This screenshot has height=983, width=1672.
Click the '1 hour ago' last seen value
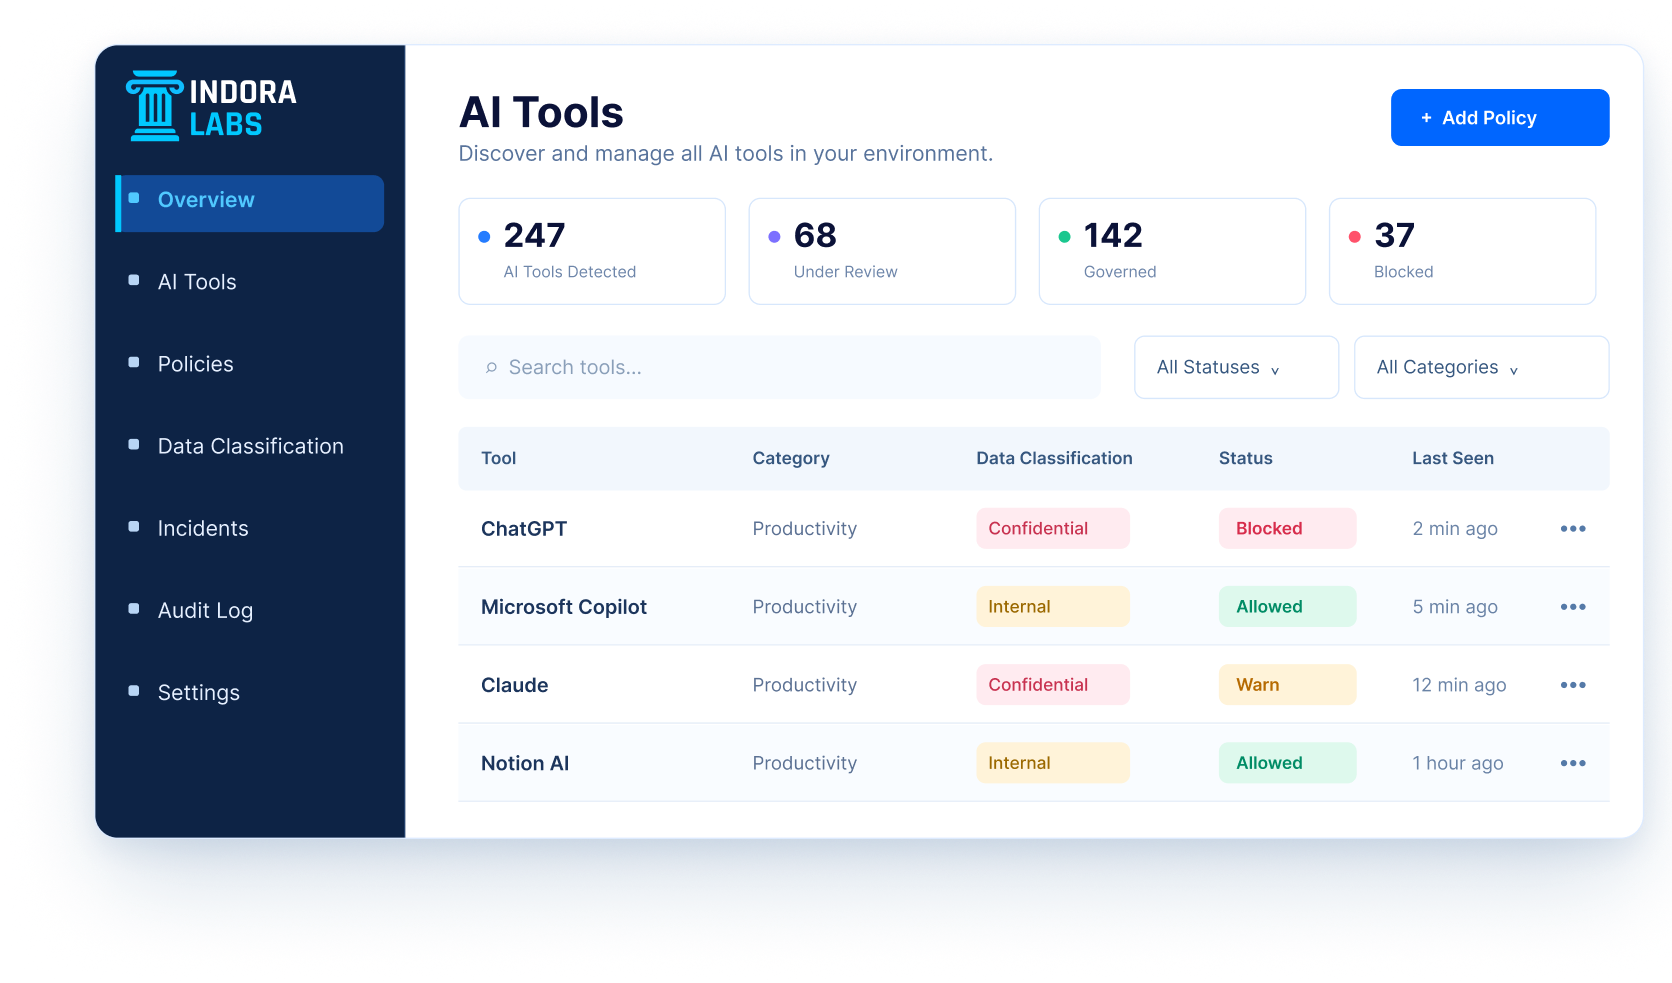pyautogui.click(x=1458, y=763)
